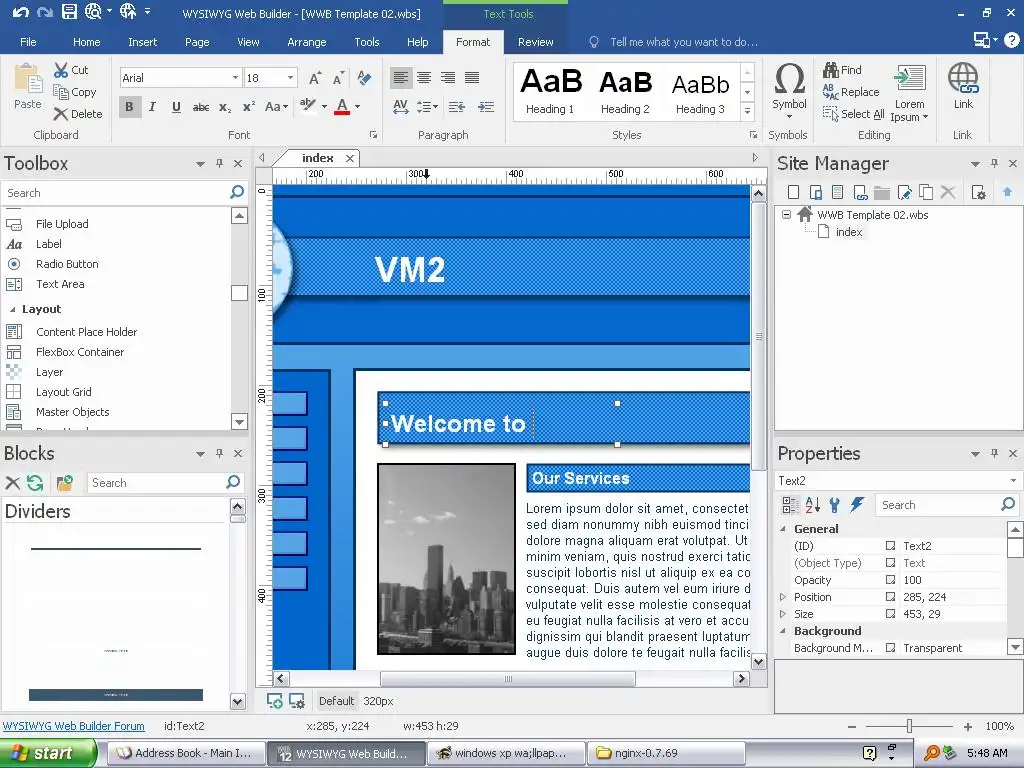Click the zoom slider handle
This screenshot has height=768, width=1024.
pyautogui.click(x=909, y=726)
